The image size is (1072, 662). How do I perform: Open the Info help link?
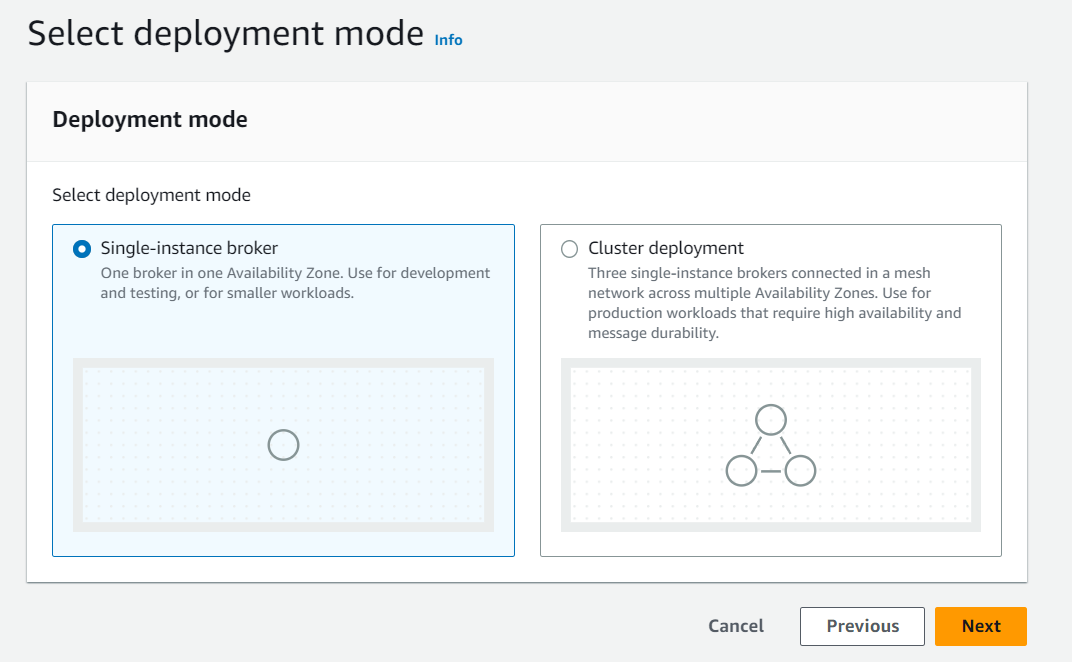[x=448, y=40]
